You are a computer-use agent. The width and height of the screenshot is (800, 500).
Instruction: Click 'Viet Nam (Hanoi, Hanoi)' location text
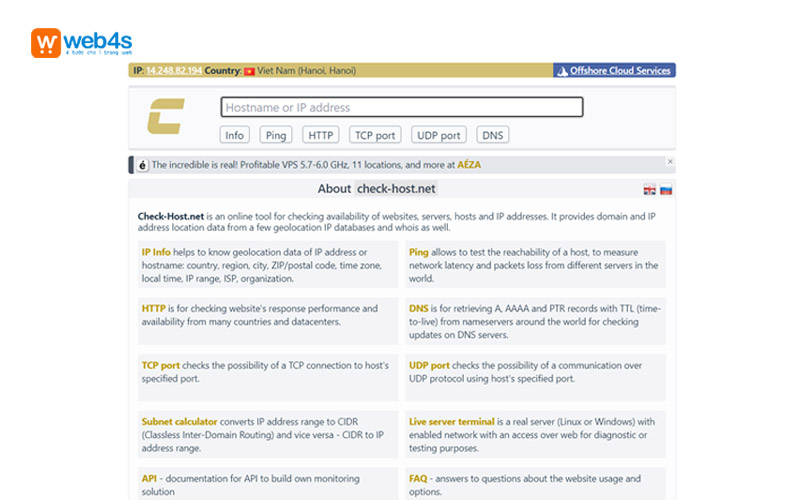coord(306,70)
